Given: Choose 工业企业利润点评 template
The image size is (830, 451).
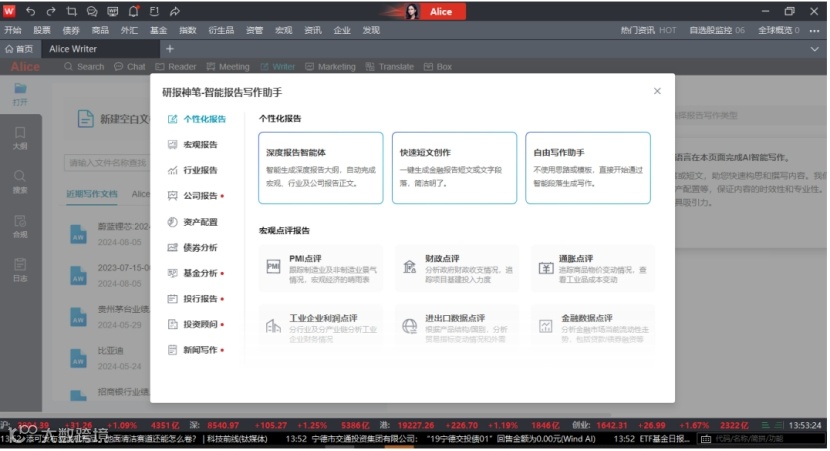Looking at the screenshot, I should (x=320, y=327).
